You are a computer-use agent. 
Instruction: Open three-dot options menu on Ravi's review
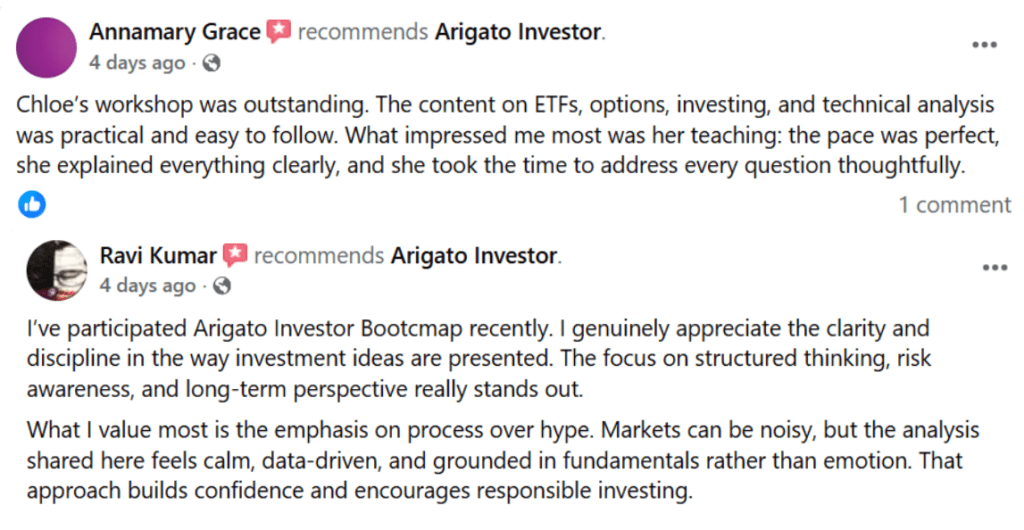994,268
